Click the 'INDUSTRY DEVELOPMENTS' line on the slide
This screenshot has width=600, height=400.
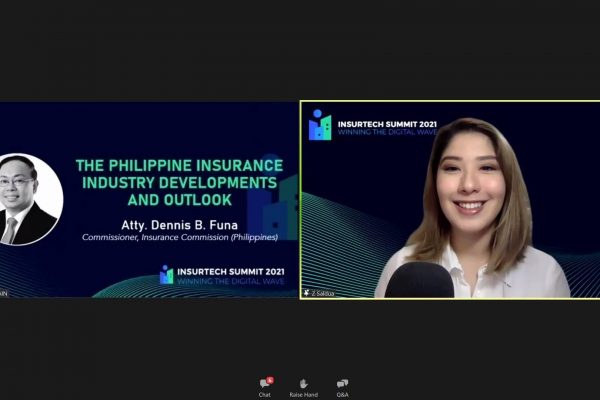[x=179, y=183]
